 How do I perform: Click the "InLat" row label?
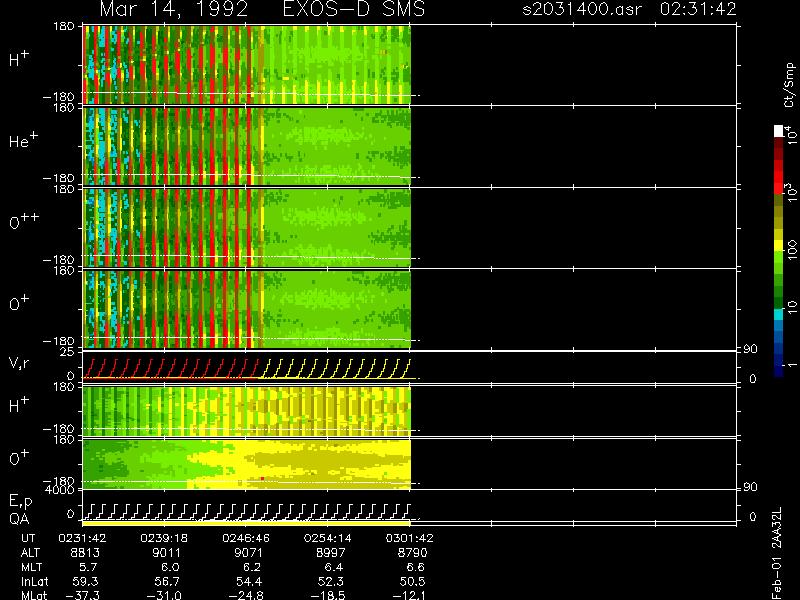(x=34, y=581)
